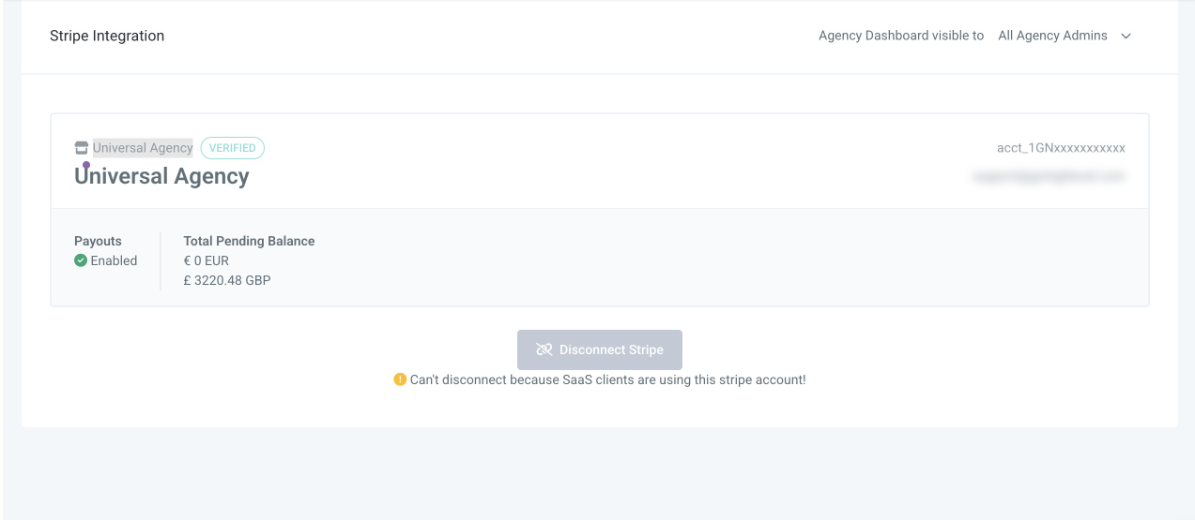Click the broken link icon in Disconnect Stripe
Image resolution: width=1195 pixels, height=520 pixels.
pyautogui.click(x=544, y=350)
